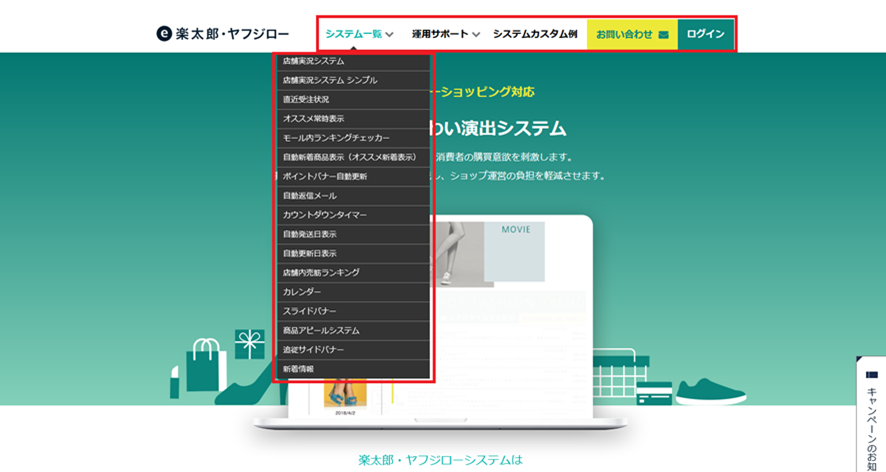Screen dimensions: 886x472
Task: Open カウントダウンタイマー menu item
Action: point(353,215)
